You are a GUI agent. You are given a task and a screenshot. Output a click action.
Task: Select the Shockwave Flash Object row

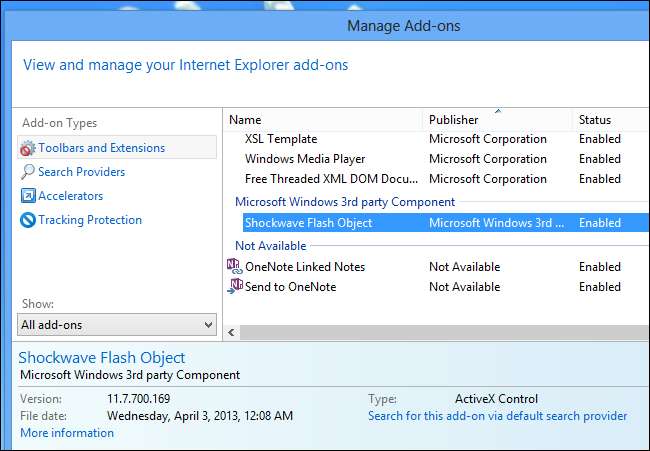point(308,223)
